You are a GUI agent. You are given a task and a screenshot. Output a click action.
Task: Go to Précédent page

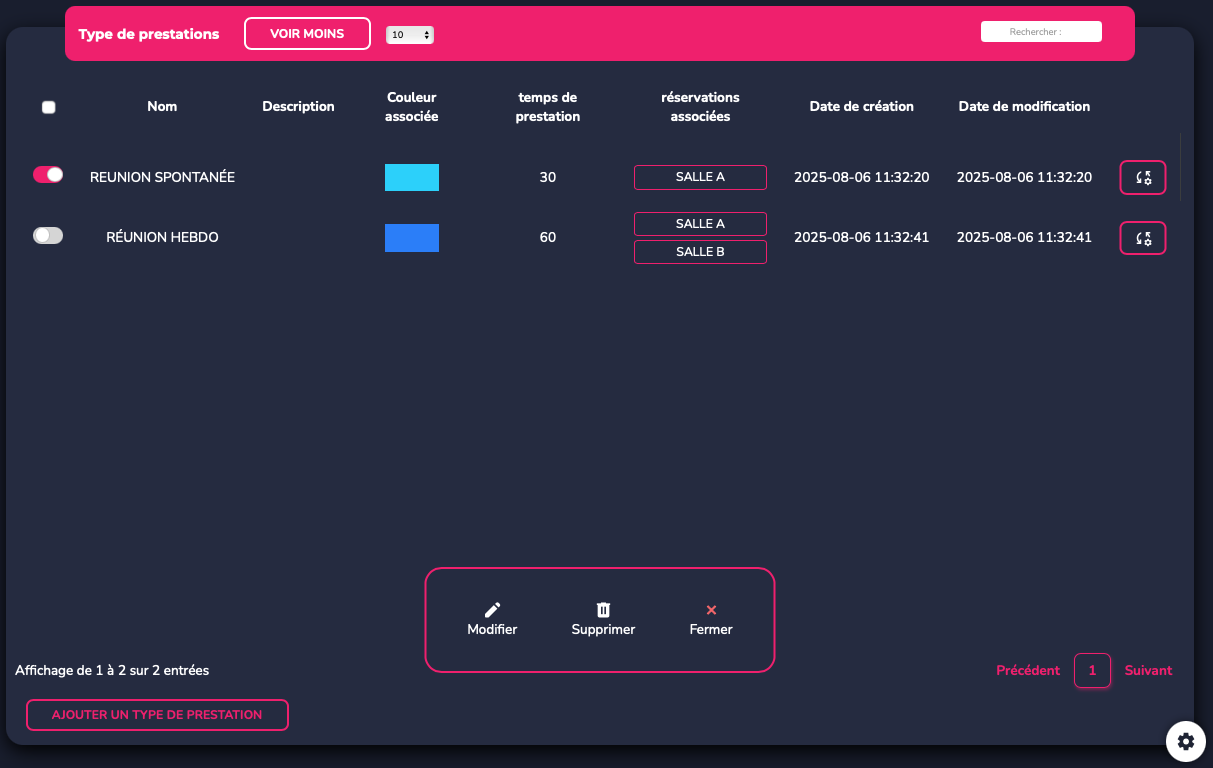click(x=1028, y=671)
